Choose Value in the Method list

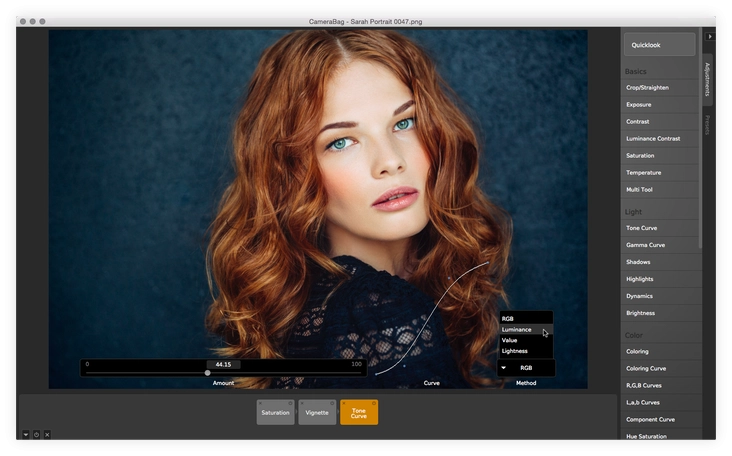coord(526,340)
